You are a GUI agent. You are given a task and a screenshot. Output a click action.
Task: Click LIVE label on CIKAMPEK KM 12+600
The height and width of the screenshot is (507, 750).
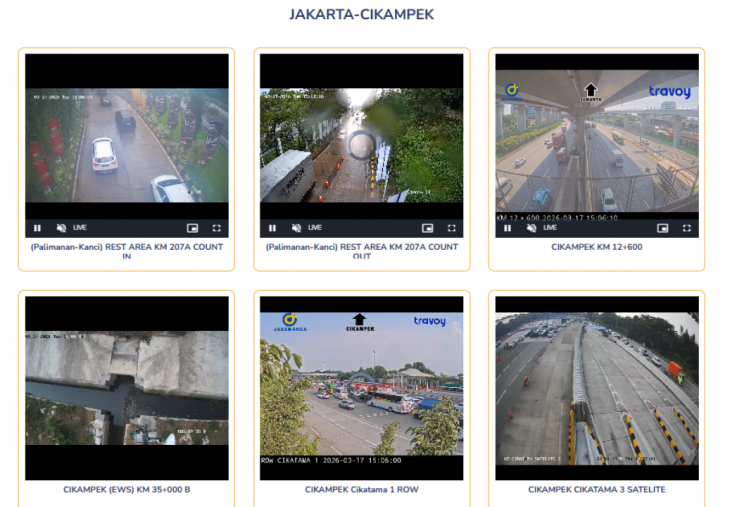[x=550, y=228]
